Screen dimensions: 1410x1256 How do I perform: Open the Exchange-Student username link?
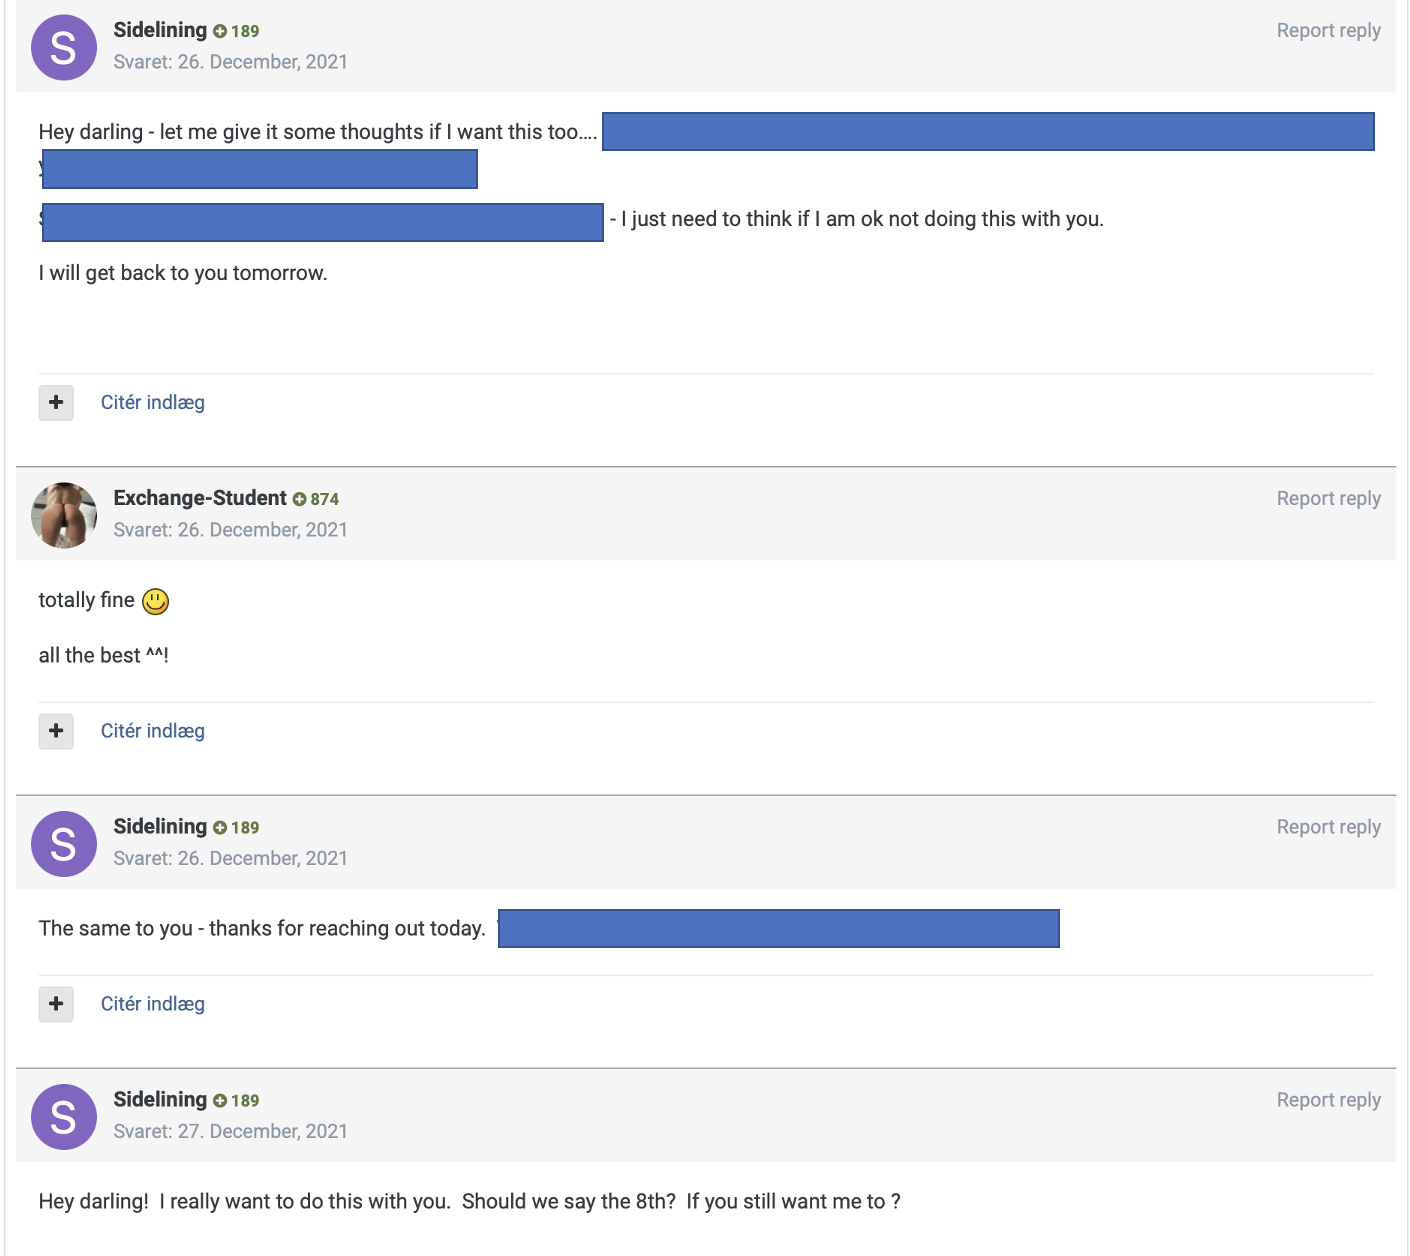pos(200,498)
